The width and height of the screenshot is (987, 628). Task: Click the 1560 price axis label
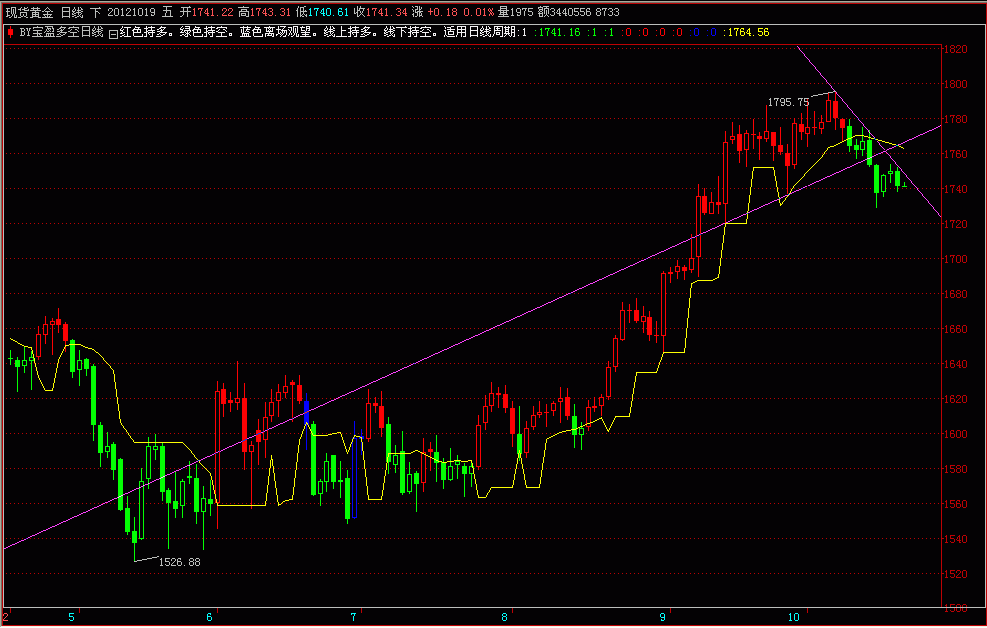(956, 503)
